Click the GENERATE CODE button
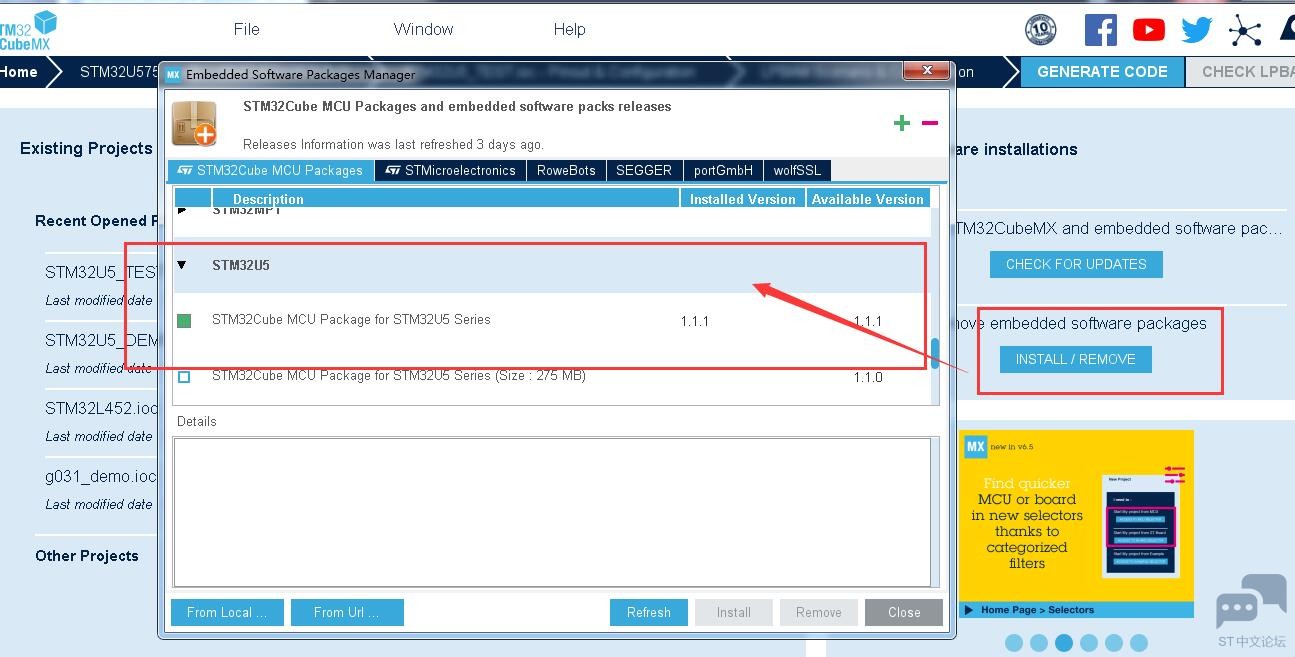The height and width of the screenshot is (657, 1295). 1102,72
